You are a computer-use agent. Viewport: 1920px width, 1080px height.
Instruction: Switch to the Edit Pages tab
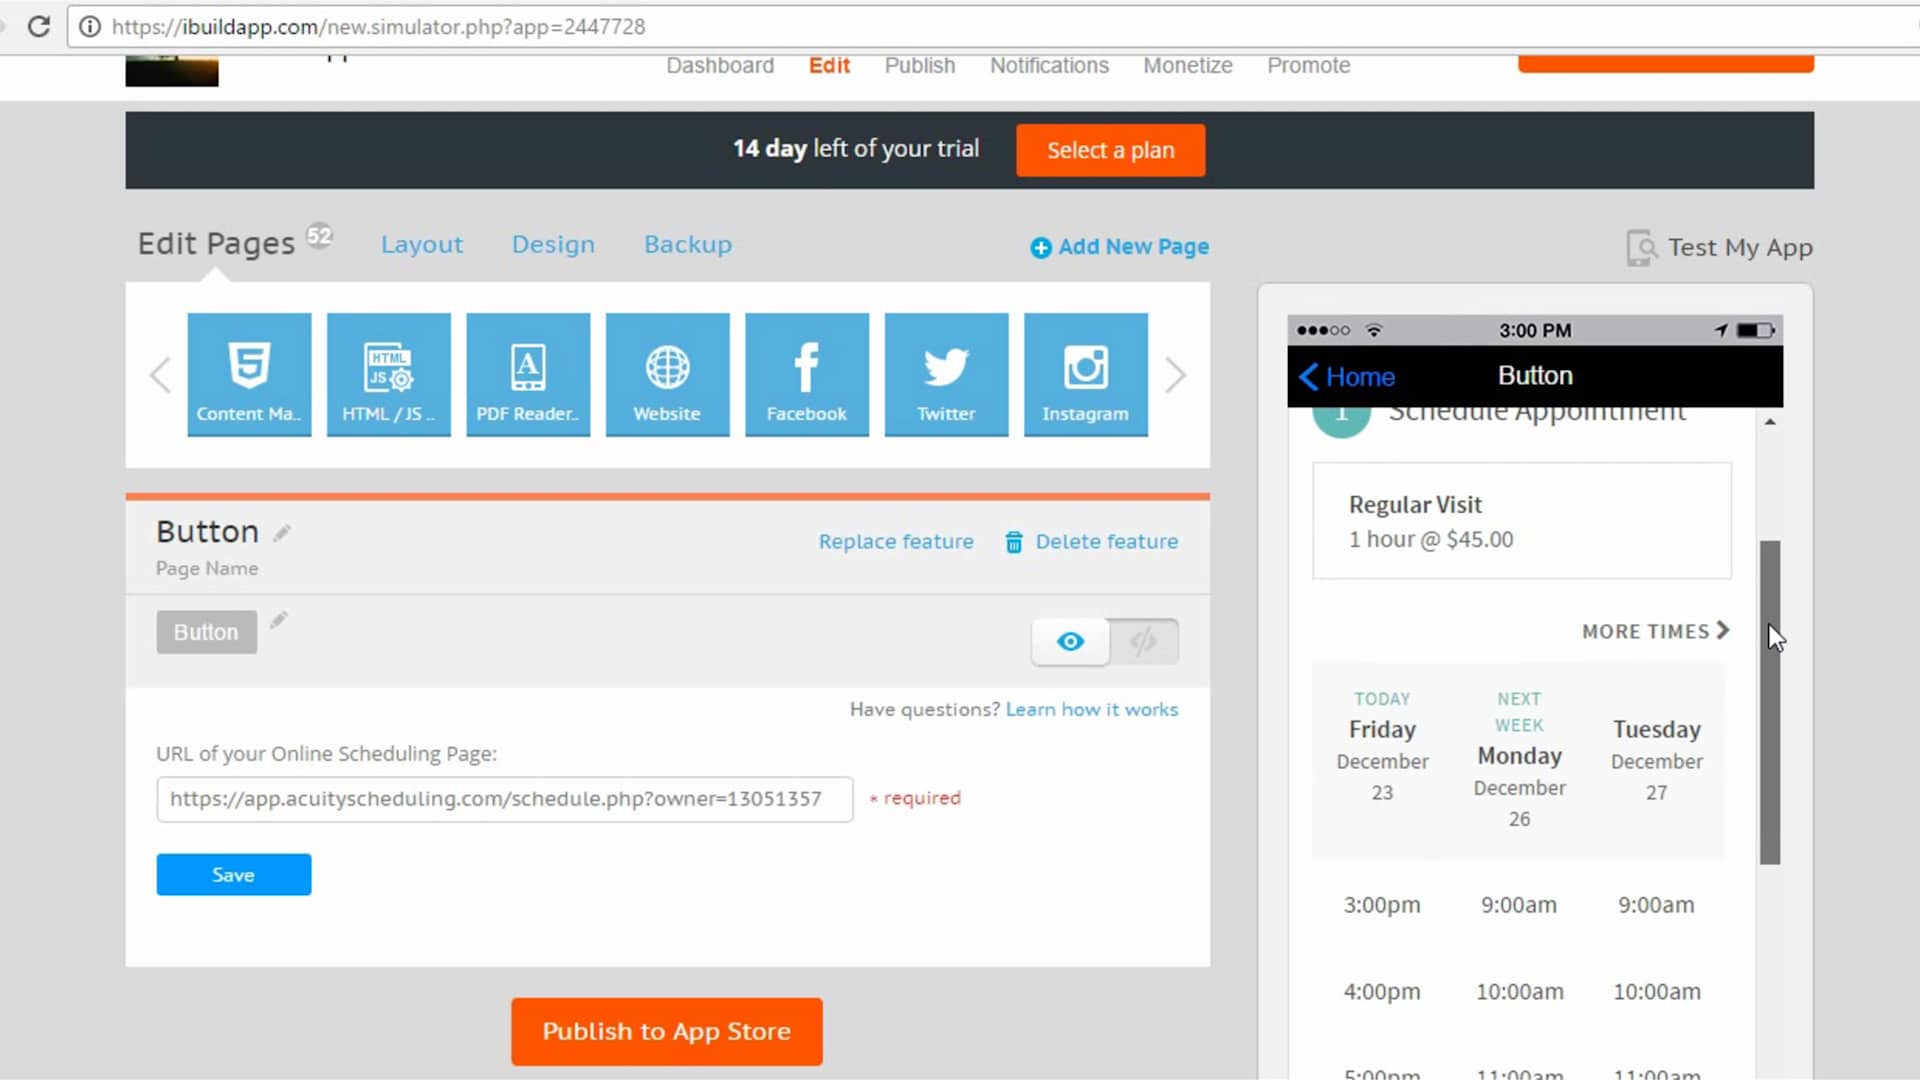(216, 244)
